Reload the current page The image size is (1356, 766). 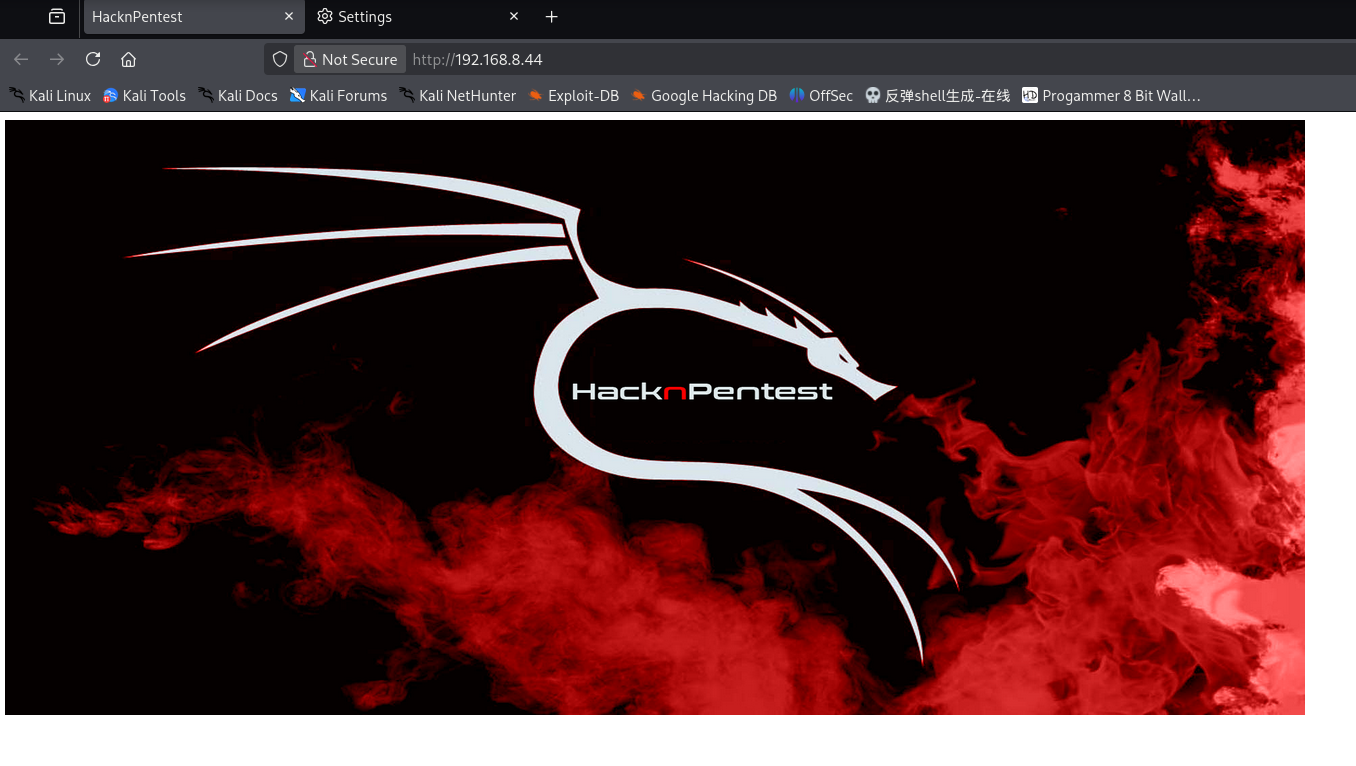click(x=93, y=59)
